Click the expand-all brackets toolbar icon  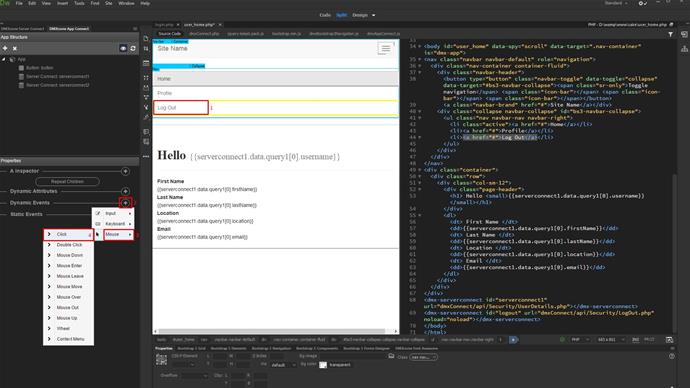click(146, 78)
